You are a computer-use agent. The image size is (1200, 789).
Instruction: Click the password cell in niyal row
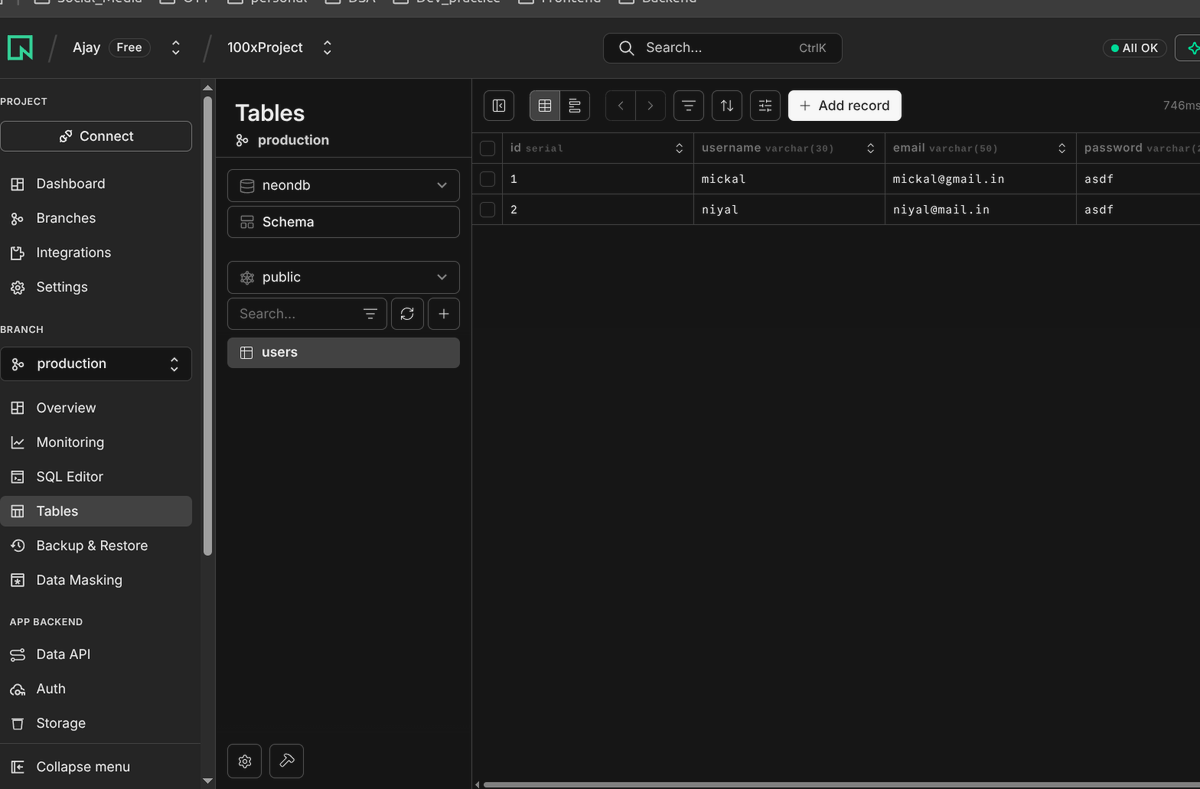coord(1138,209)
